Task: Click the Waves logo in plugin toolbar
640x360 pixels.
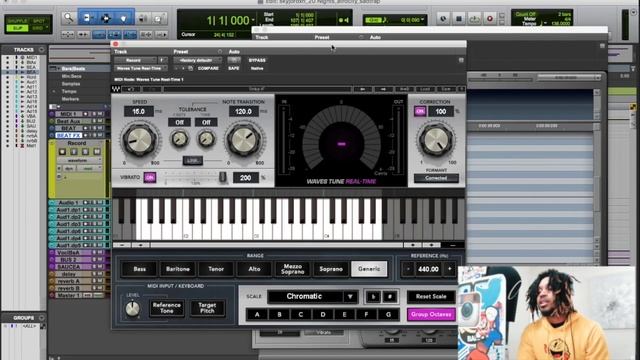Action: [116, 89]
